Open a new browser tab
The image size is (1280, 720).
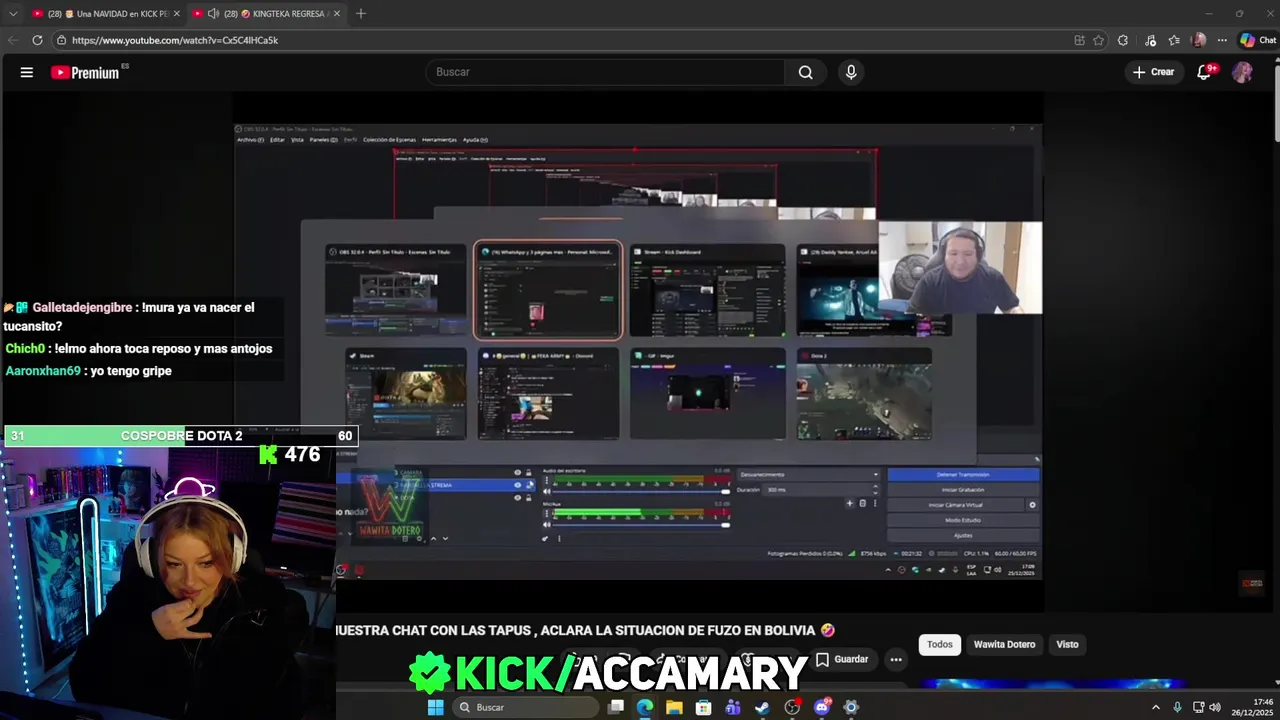pos(360,14)
